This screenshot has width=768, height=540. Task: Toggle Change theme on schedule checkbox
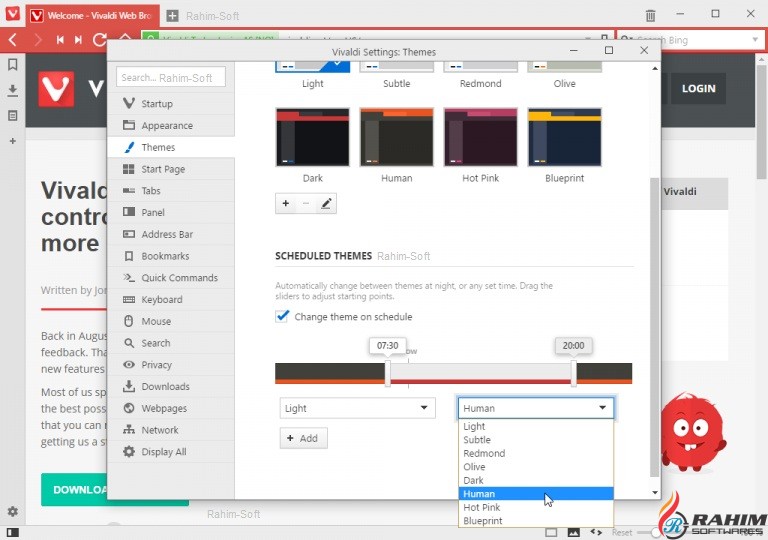click(x=282, y=316)
